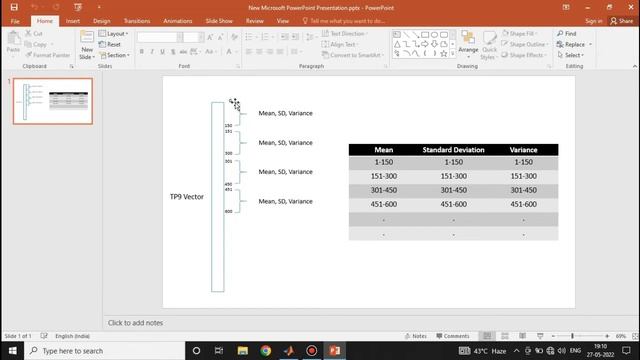Click the Save icon in the title bar

click(x=14, y=7)
